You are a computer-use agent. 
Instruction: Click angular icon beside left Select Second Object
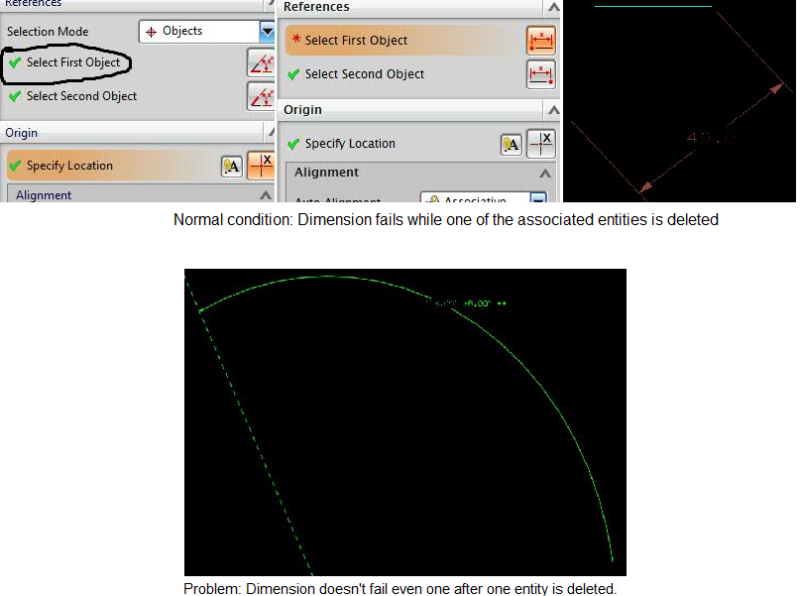(x=261, y=96)
